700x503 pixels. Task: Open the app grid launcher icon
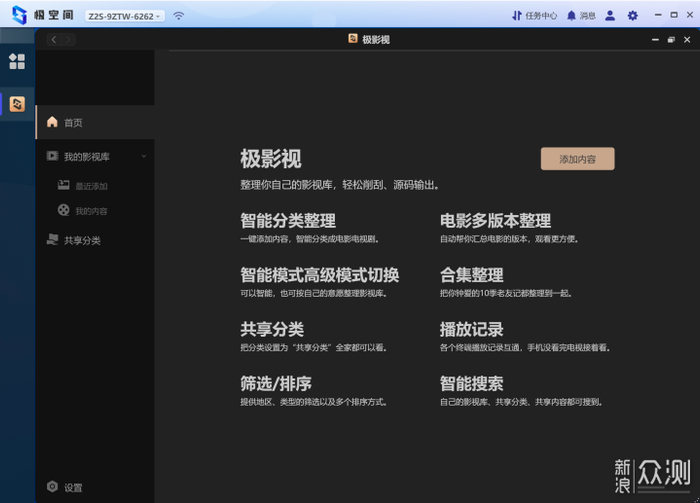17,61
